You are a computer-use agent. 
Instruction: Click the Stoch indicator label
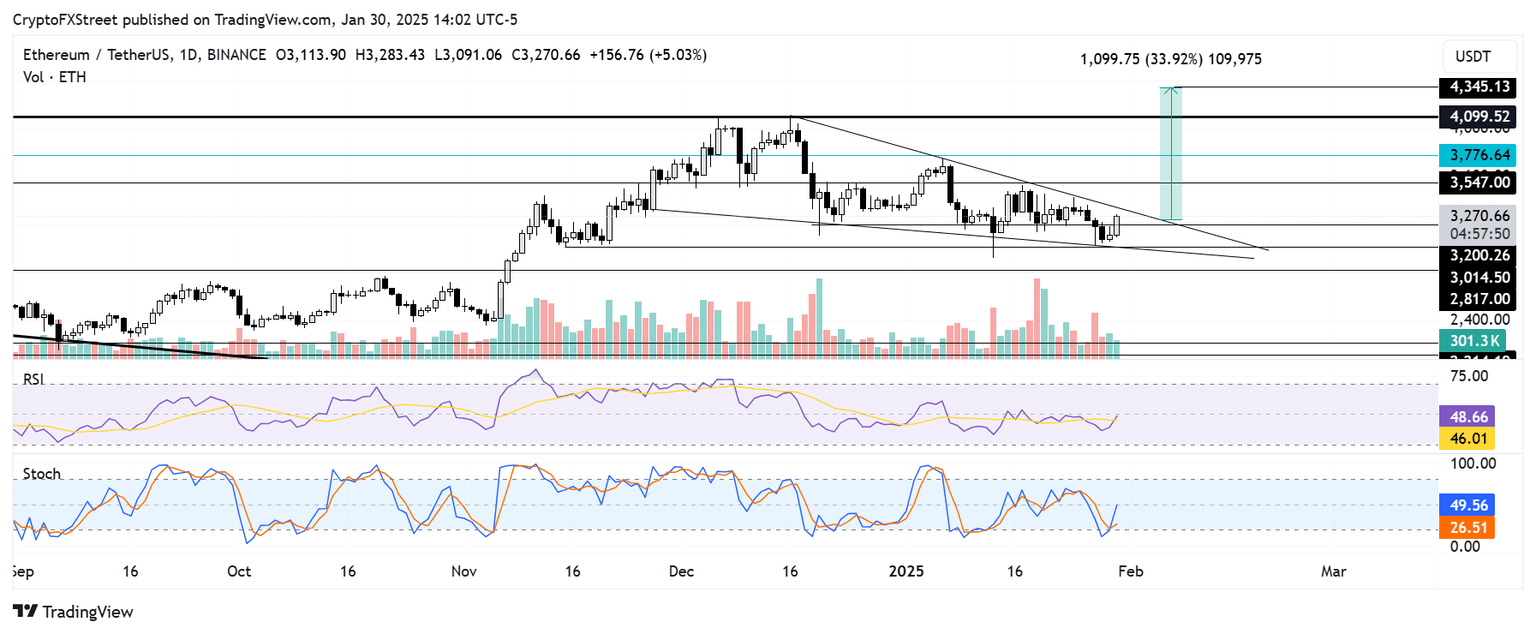pyautogui.click(x=41, y=474)
